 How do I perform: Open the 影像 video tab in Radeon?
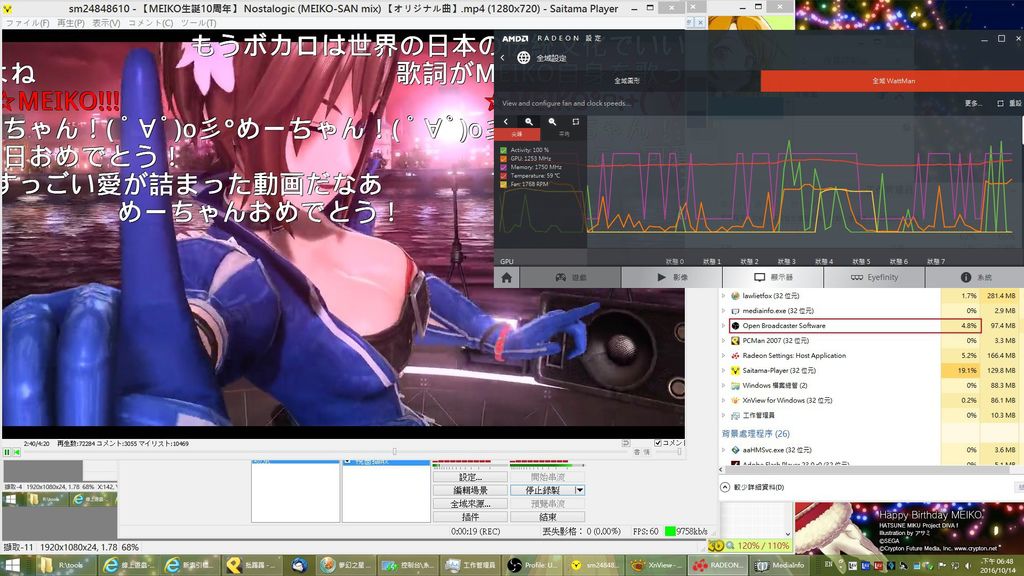click(671, 278)
